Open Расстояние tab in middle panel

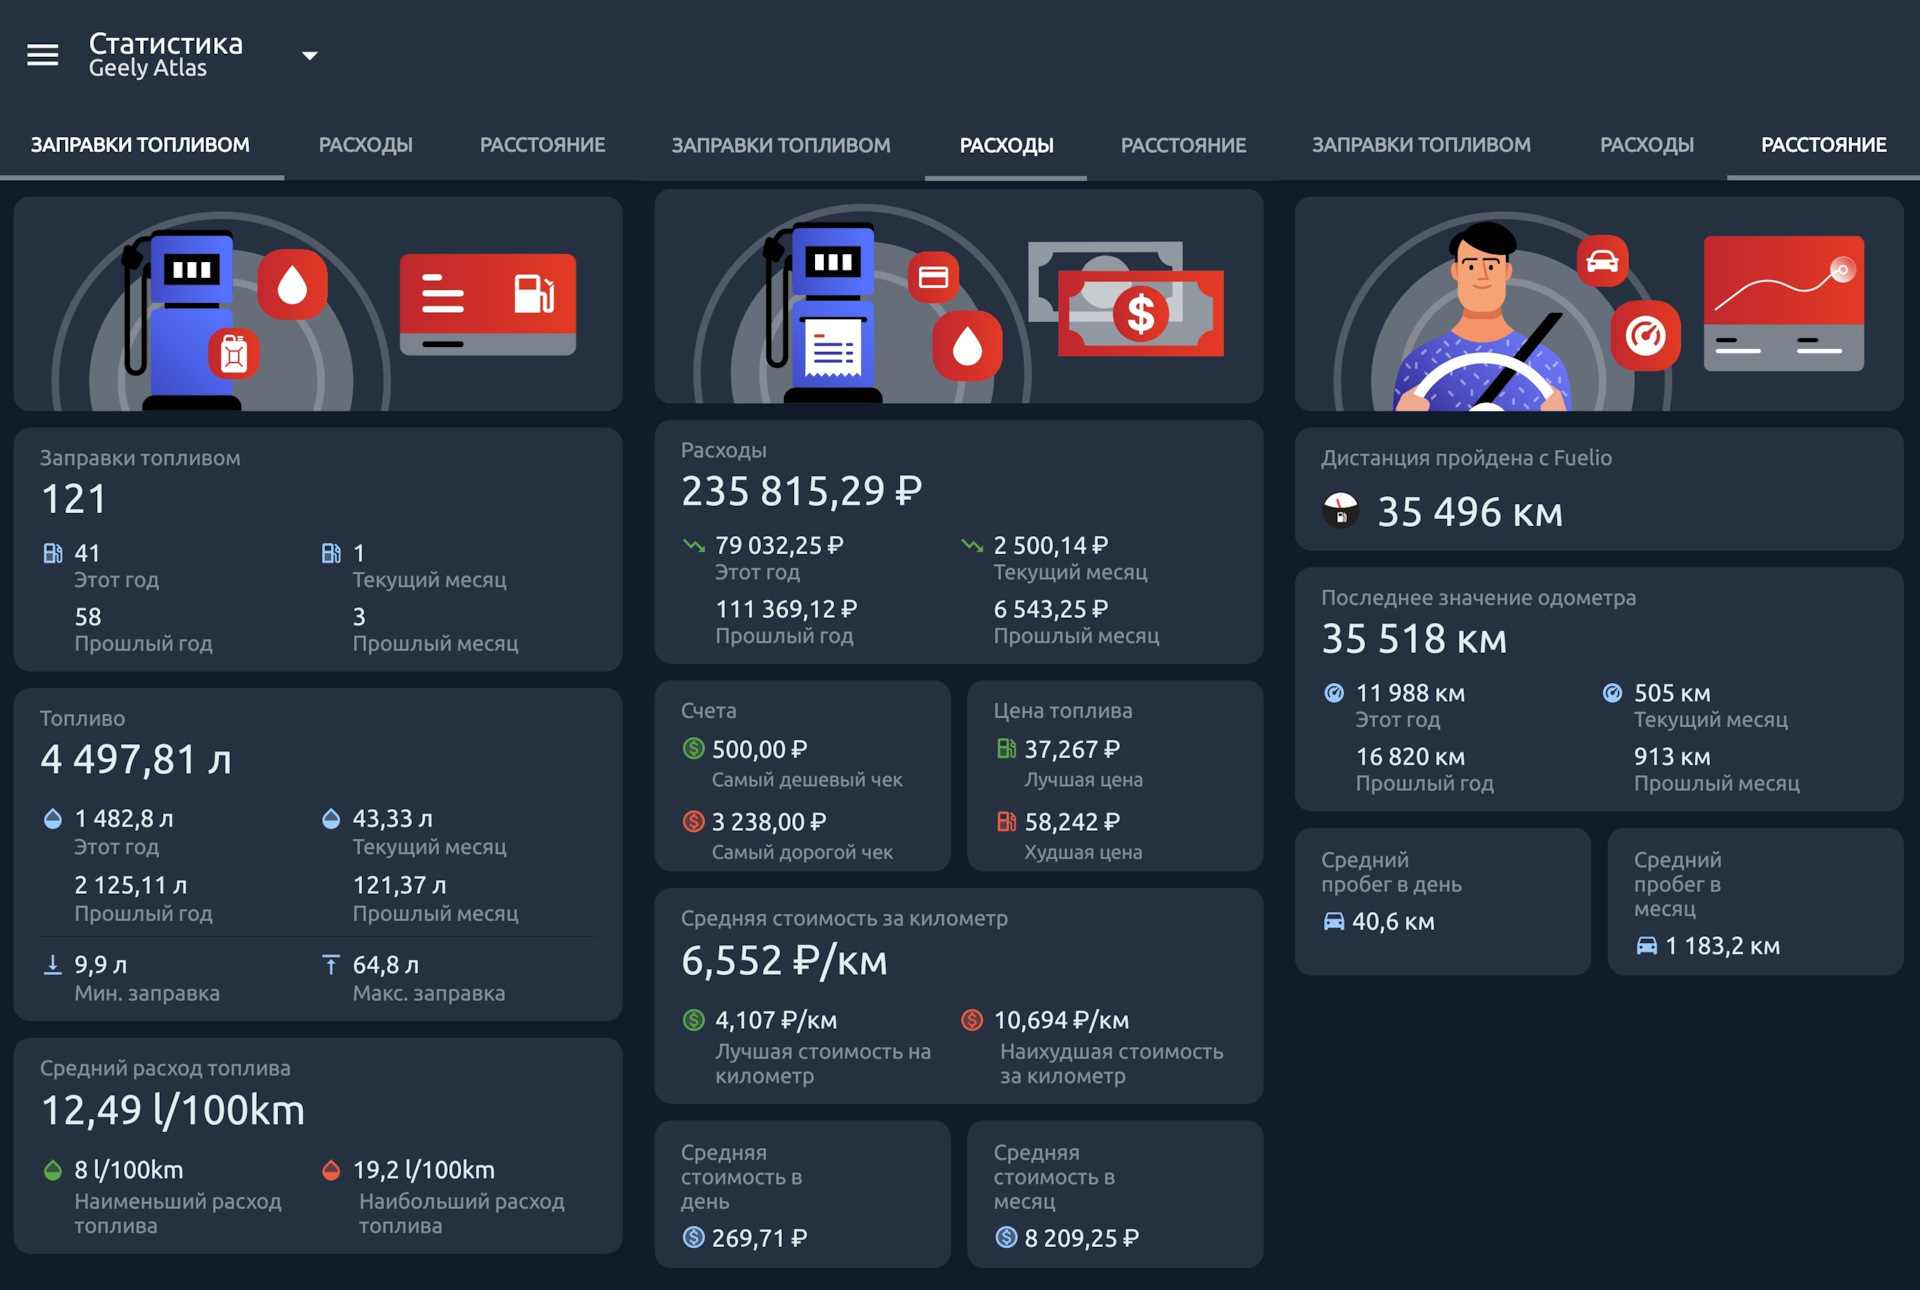click(1183, 145)
